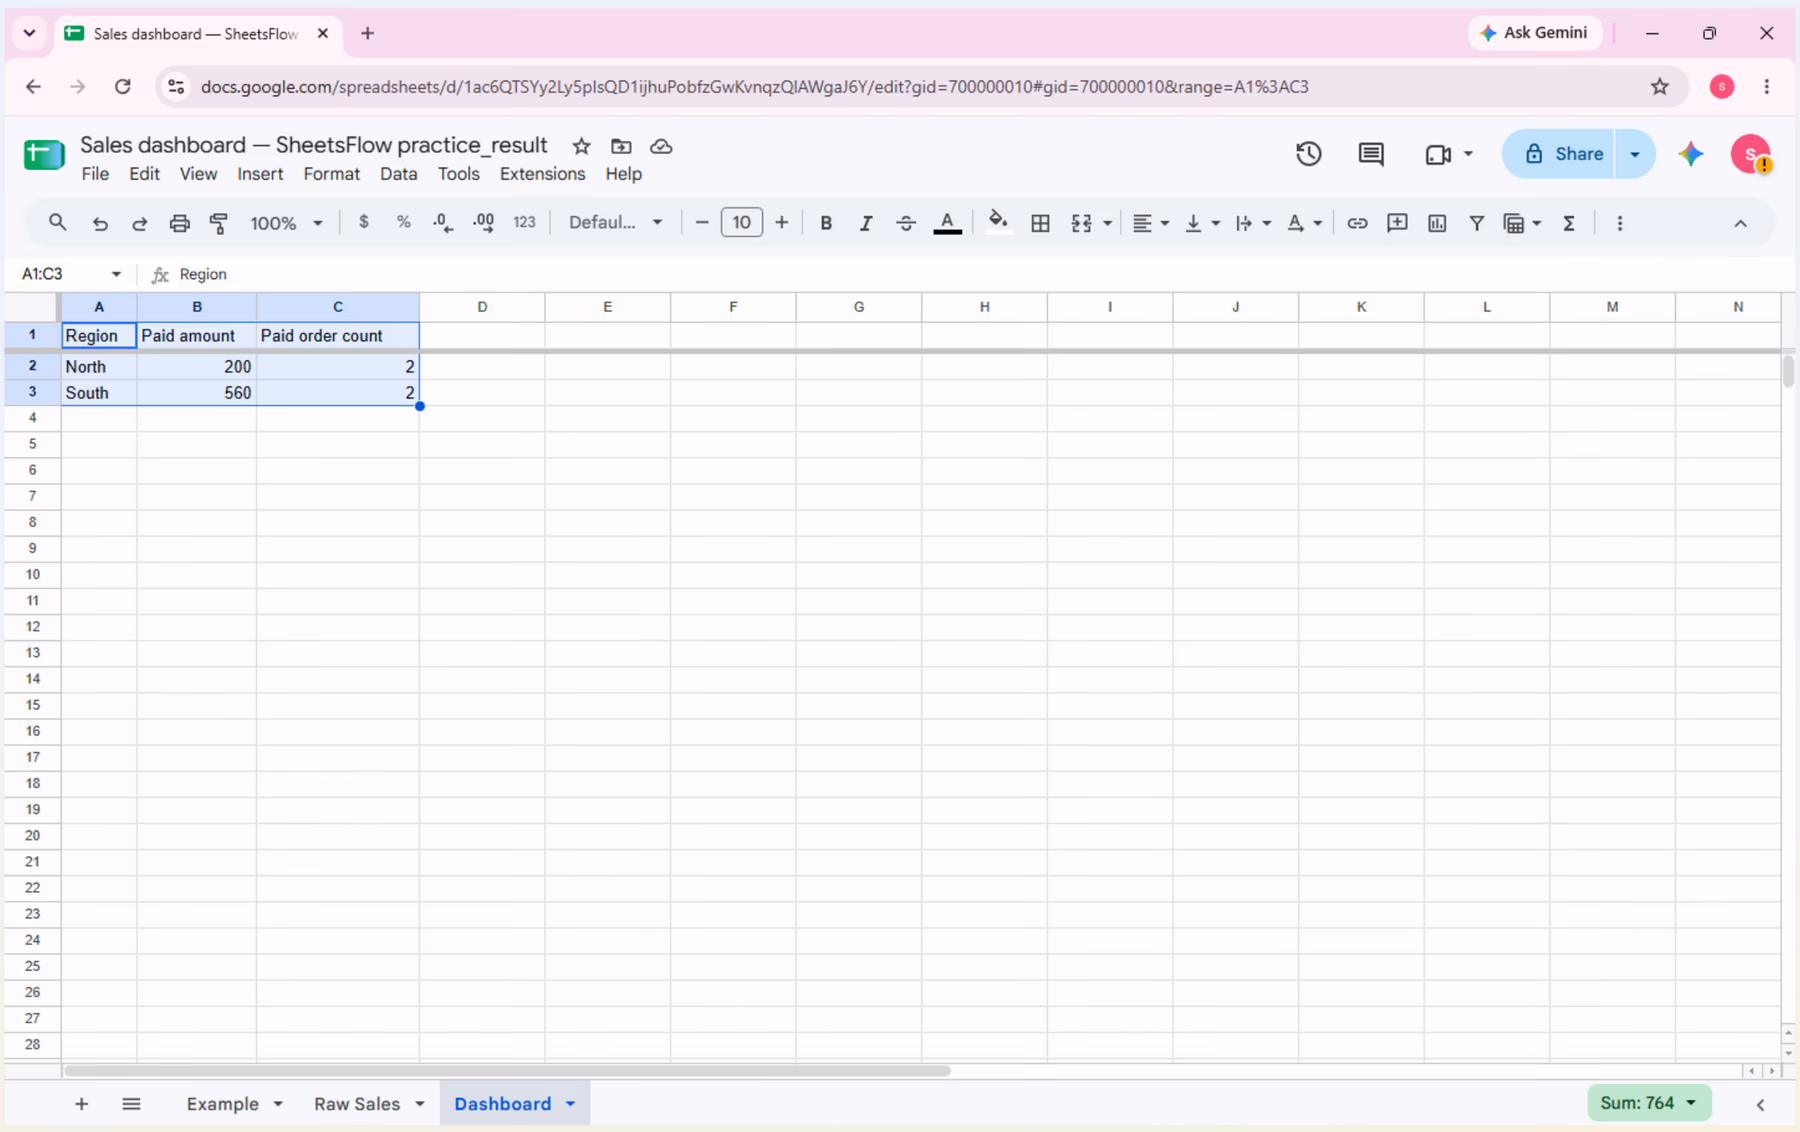
Task: Toggle strikethrough formatting
Action: tap(906, 223)
